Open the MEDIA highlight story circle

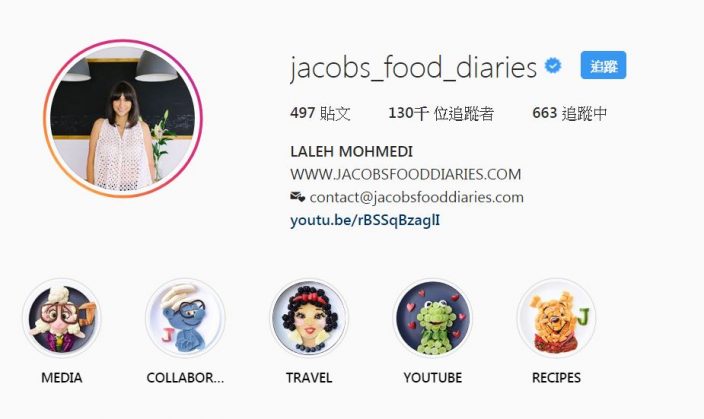pyautogui.click(x=62, y=318)
